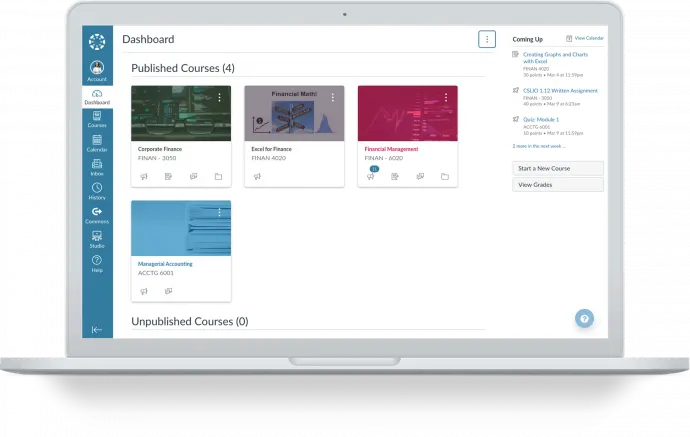This screenshot has width=690, height=437.
Task: Open CSLIO 1.12 Written Assignment item
Action: click(x=560, y=91)
